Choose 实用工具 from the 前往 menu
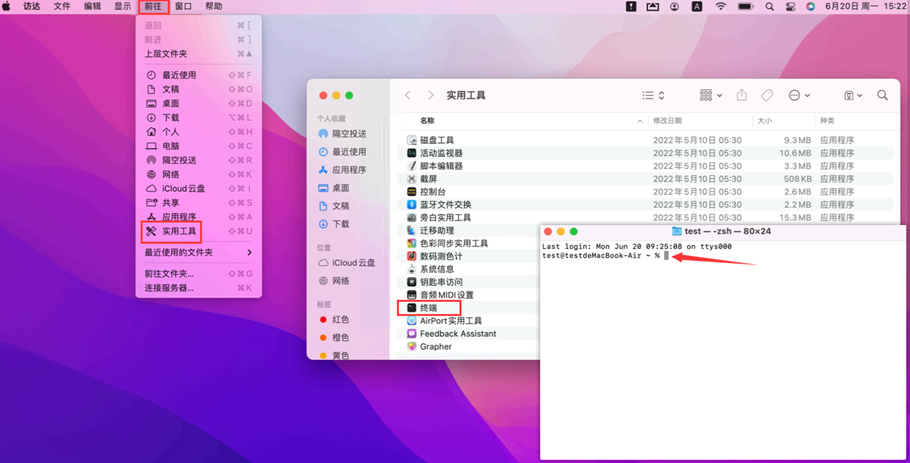 179,231
